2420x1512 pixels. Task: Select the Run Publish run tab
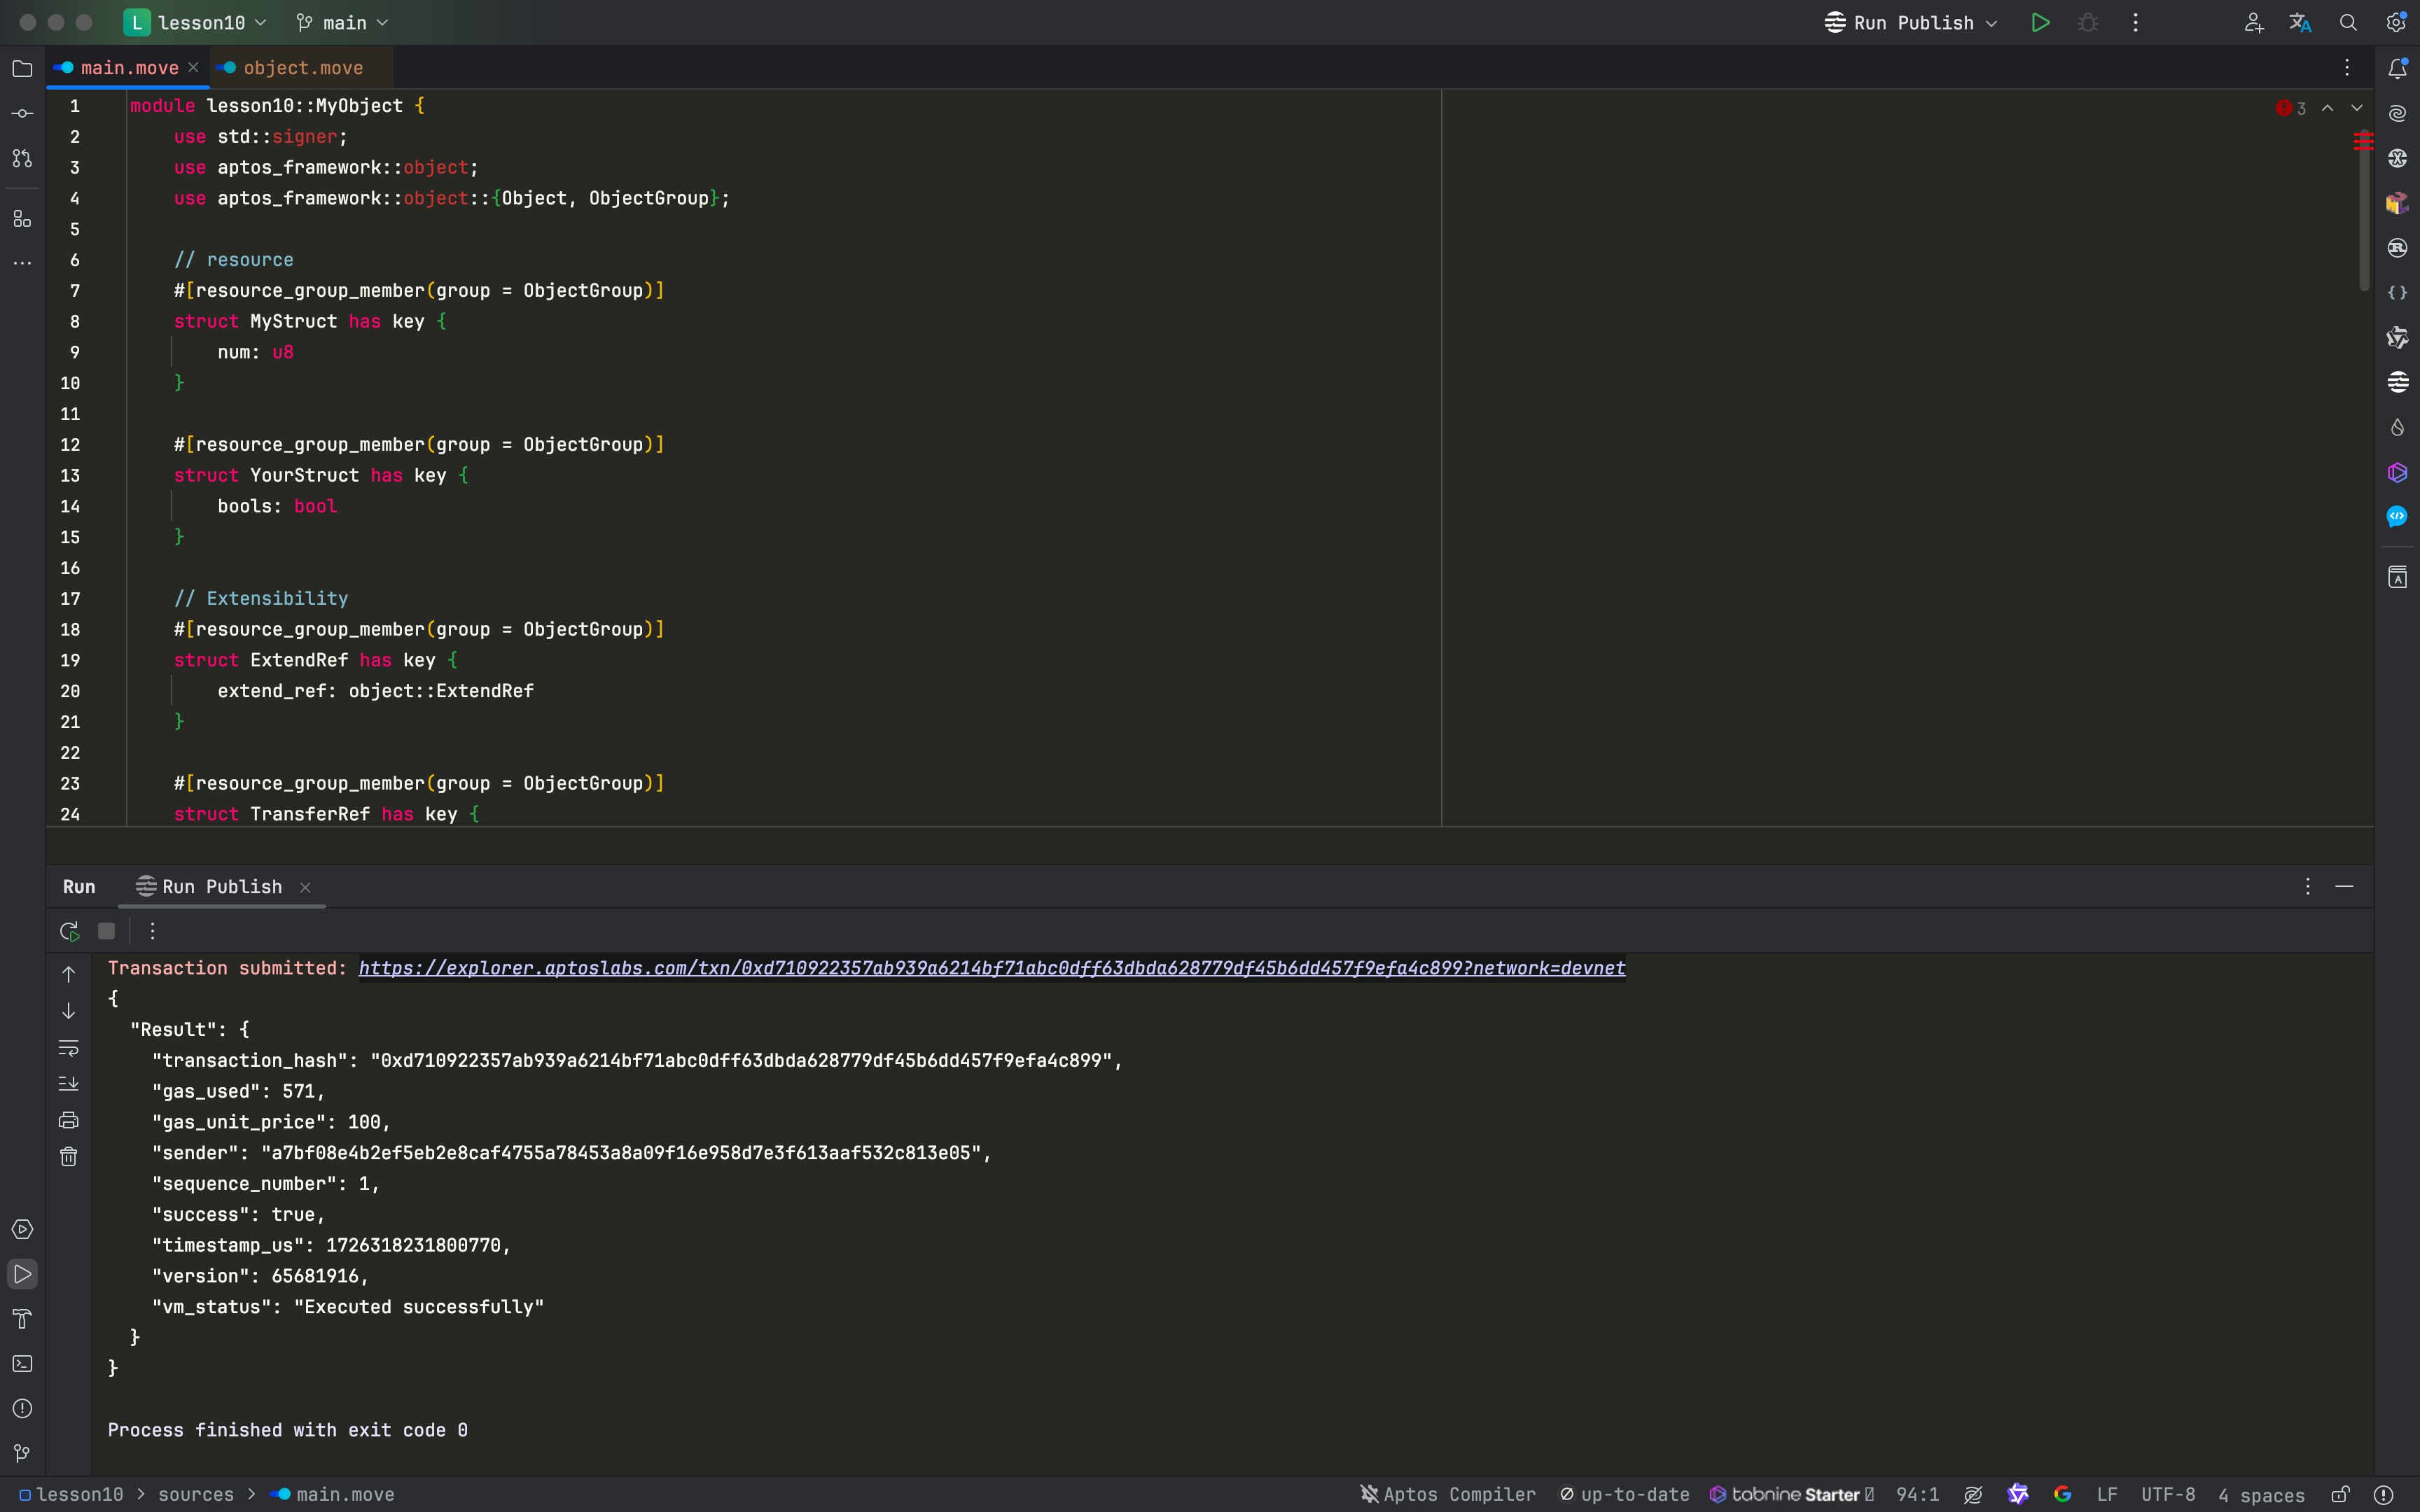click(x=222, y=887)
